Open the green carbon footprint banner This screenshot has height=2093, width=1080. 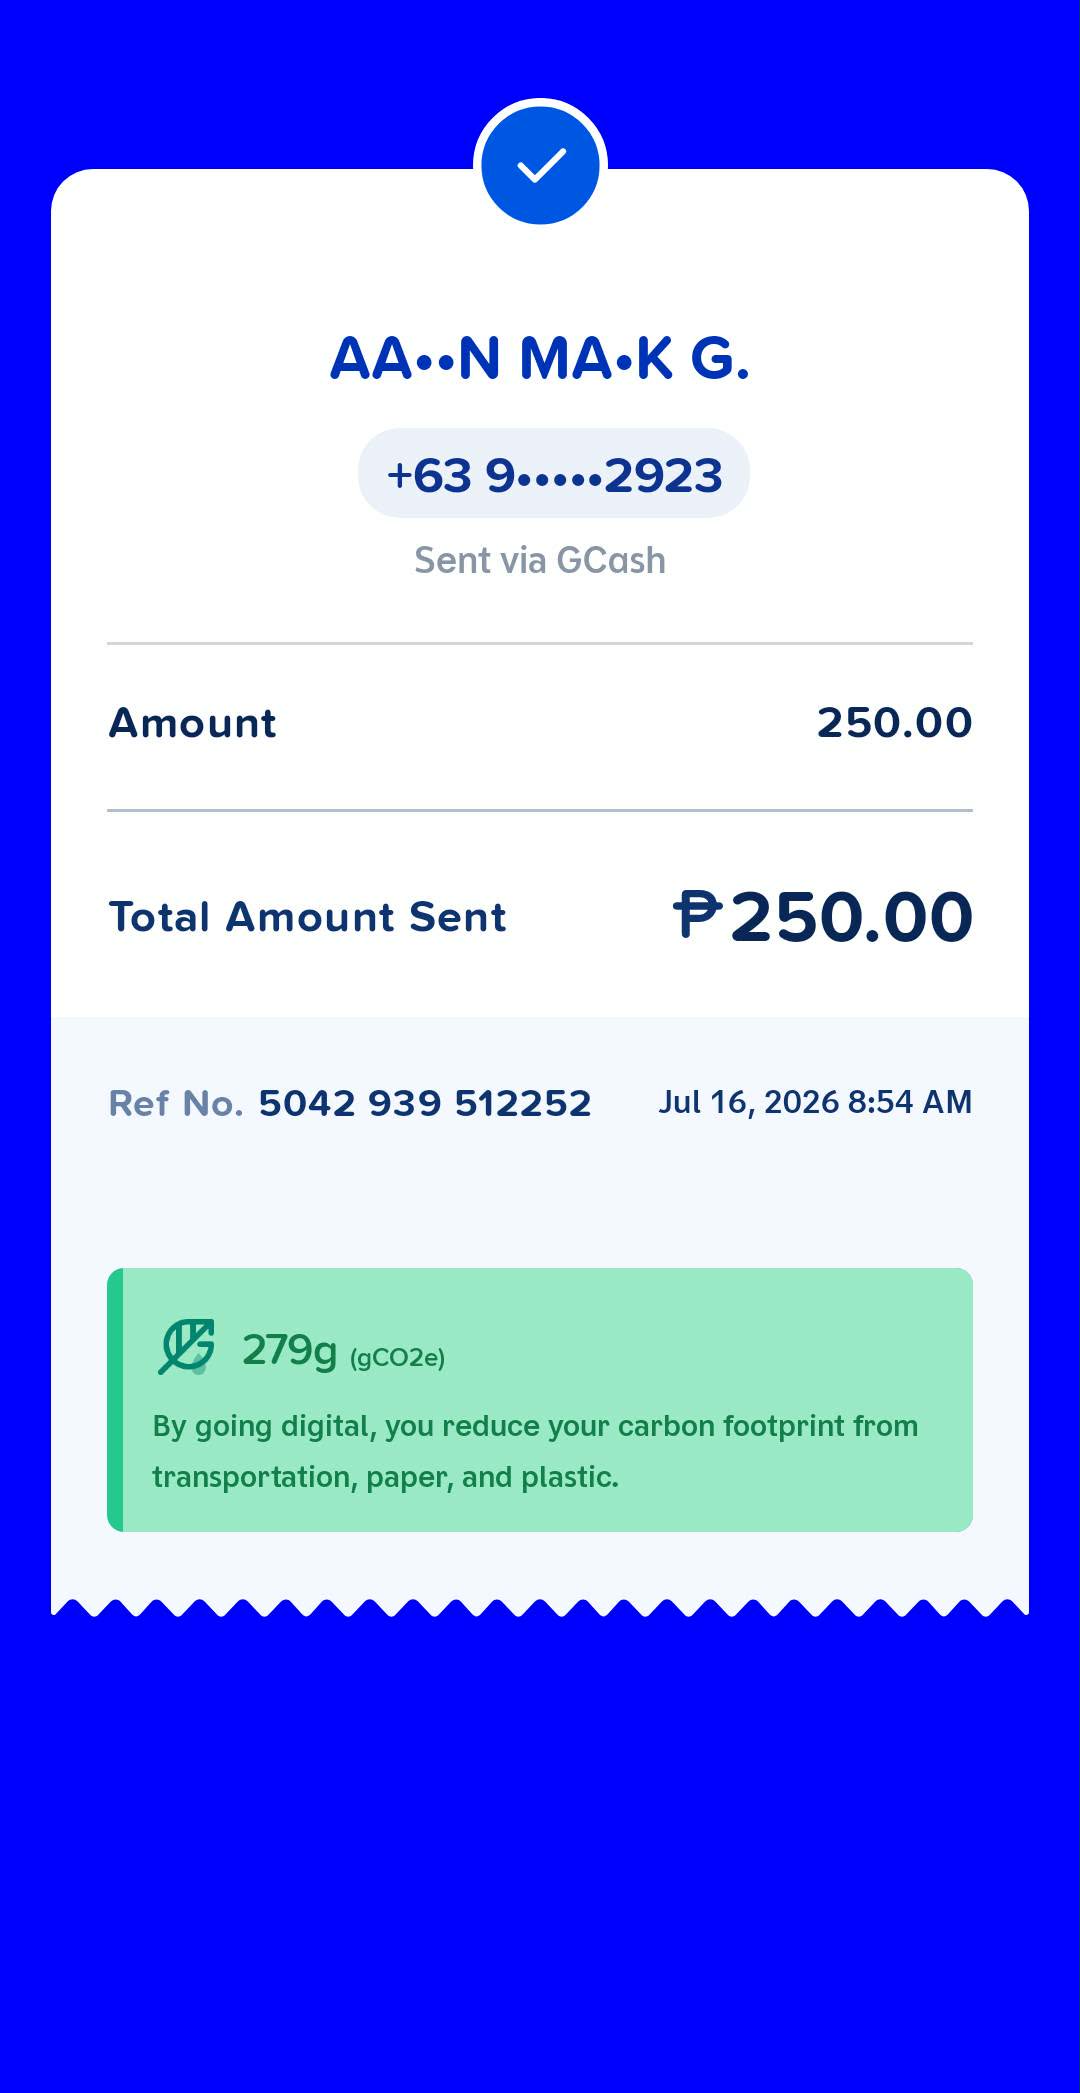tap(540, 1400)
